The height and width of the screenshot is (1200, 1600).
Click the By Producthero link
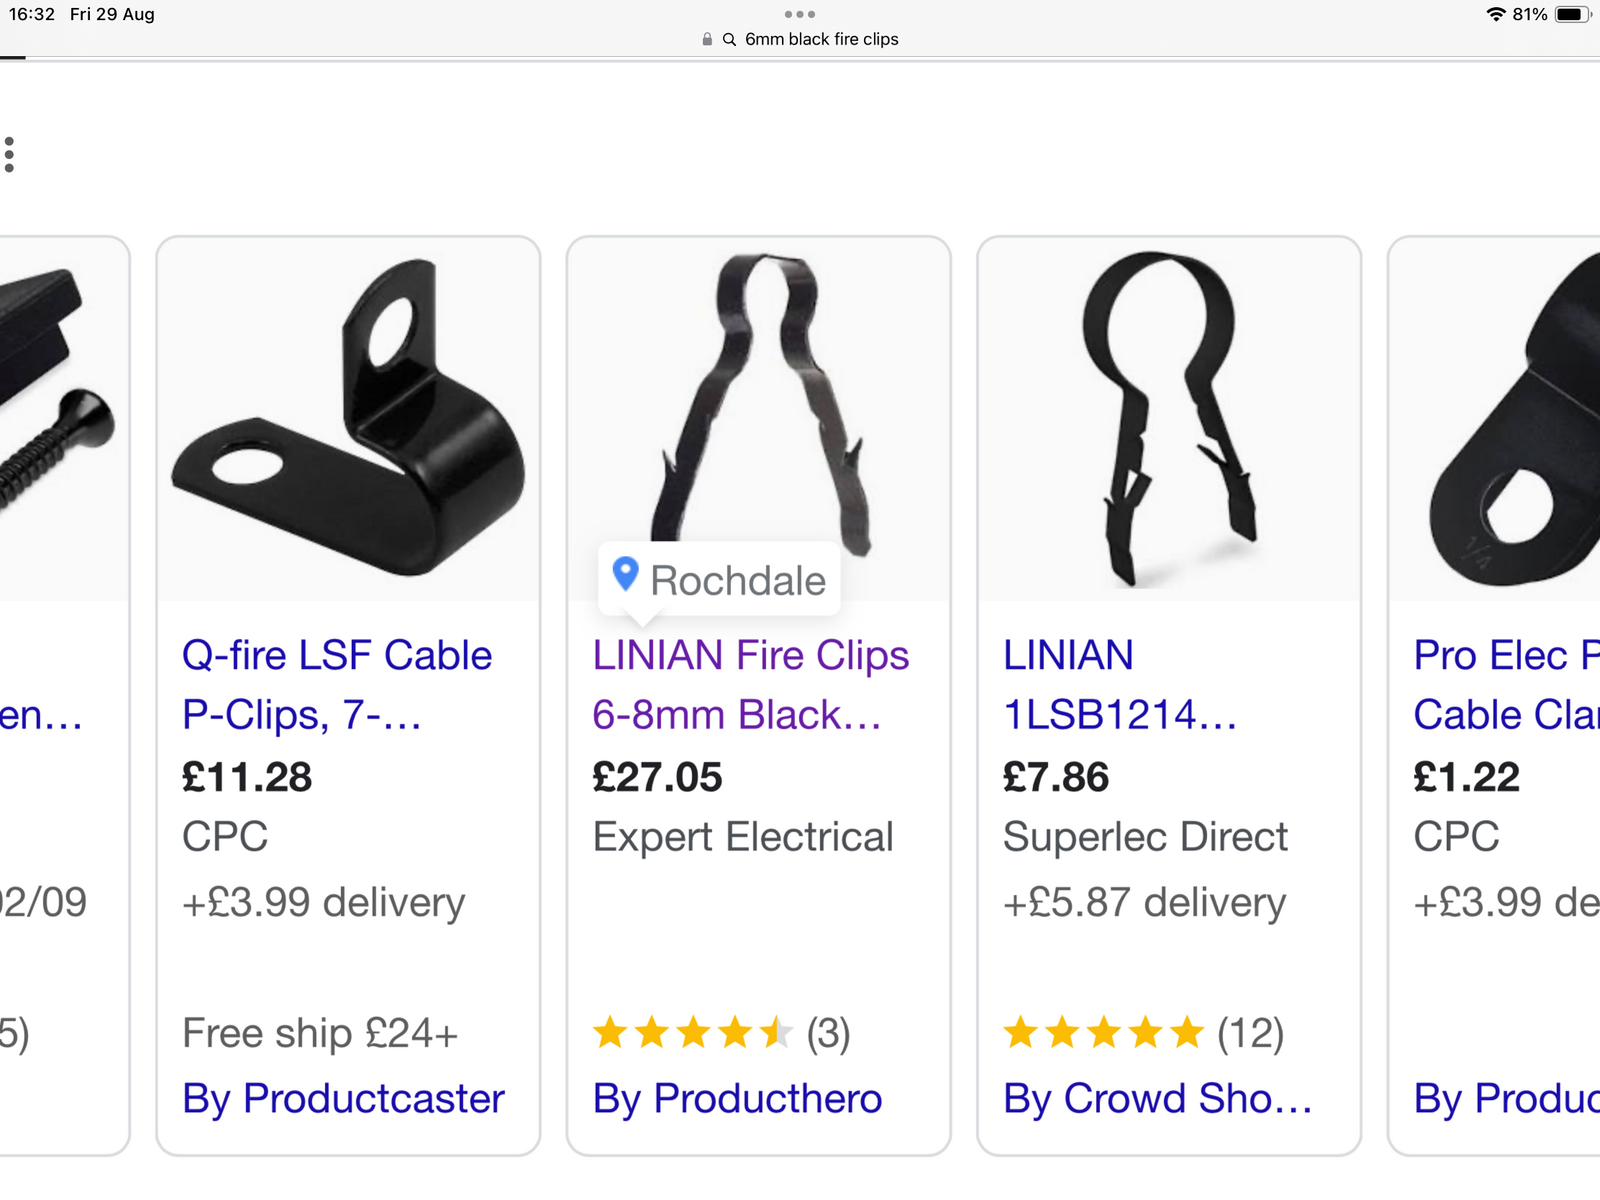737,1099
